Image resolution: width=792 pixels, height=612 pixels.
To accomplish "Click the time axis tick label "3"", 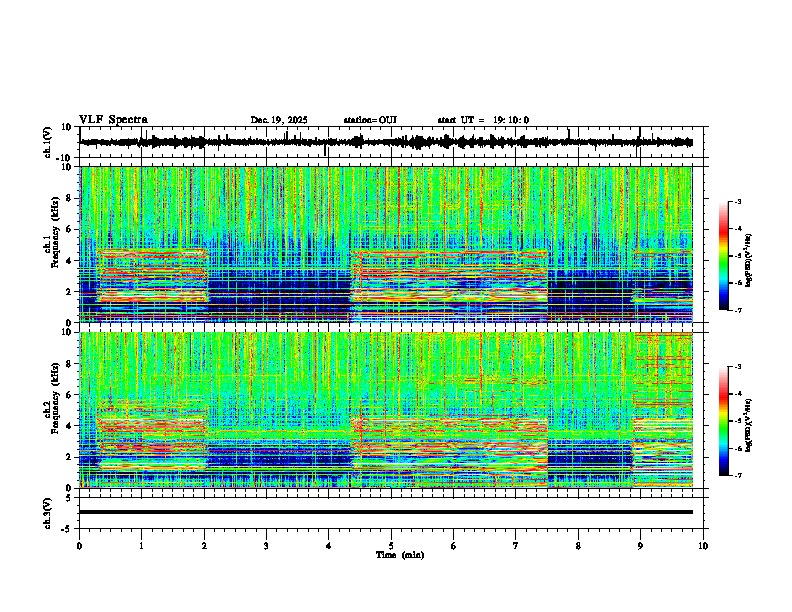I will coord(266,546).
